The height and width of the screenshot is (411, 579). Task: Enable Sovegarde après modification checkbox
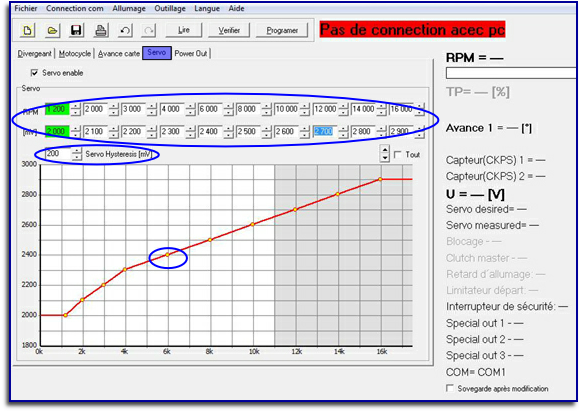tap(450, 388)
